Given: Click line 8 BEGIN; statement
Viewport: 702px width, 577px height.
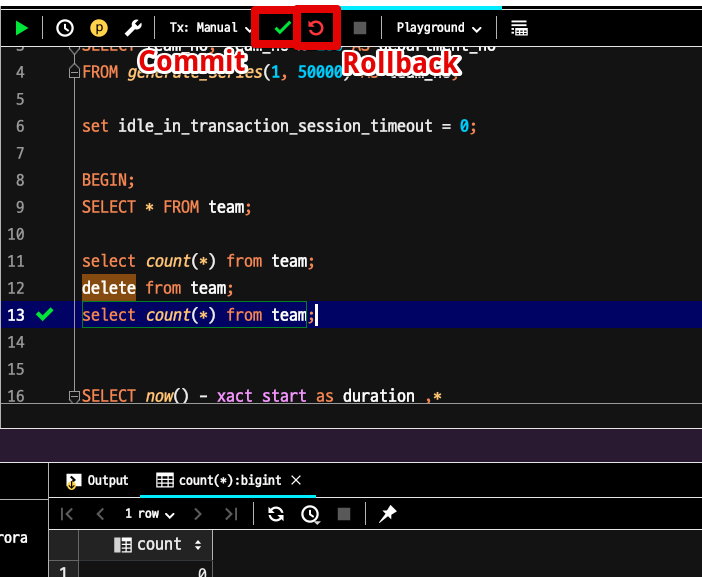Looking at the screenshot, I should (108, 180).
